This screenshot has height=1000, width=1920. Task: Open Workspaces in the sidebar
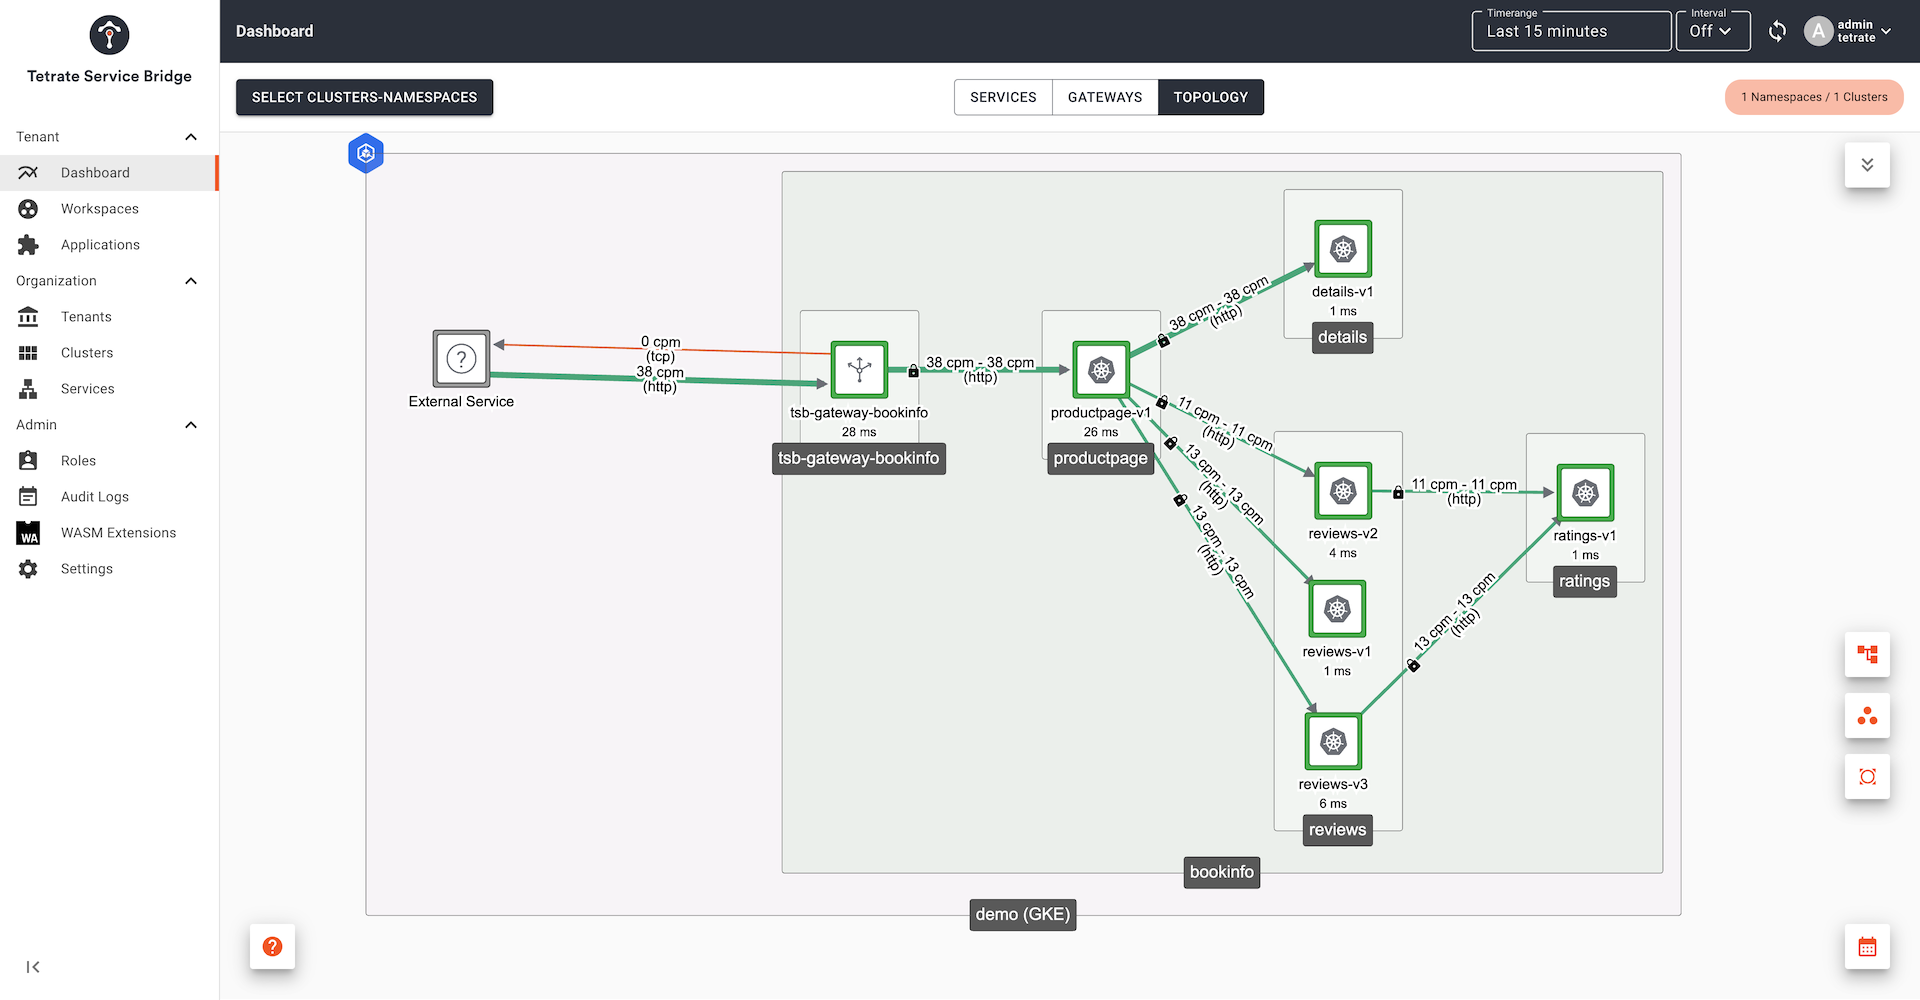click(109, 209)
